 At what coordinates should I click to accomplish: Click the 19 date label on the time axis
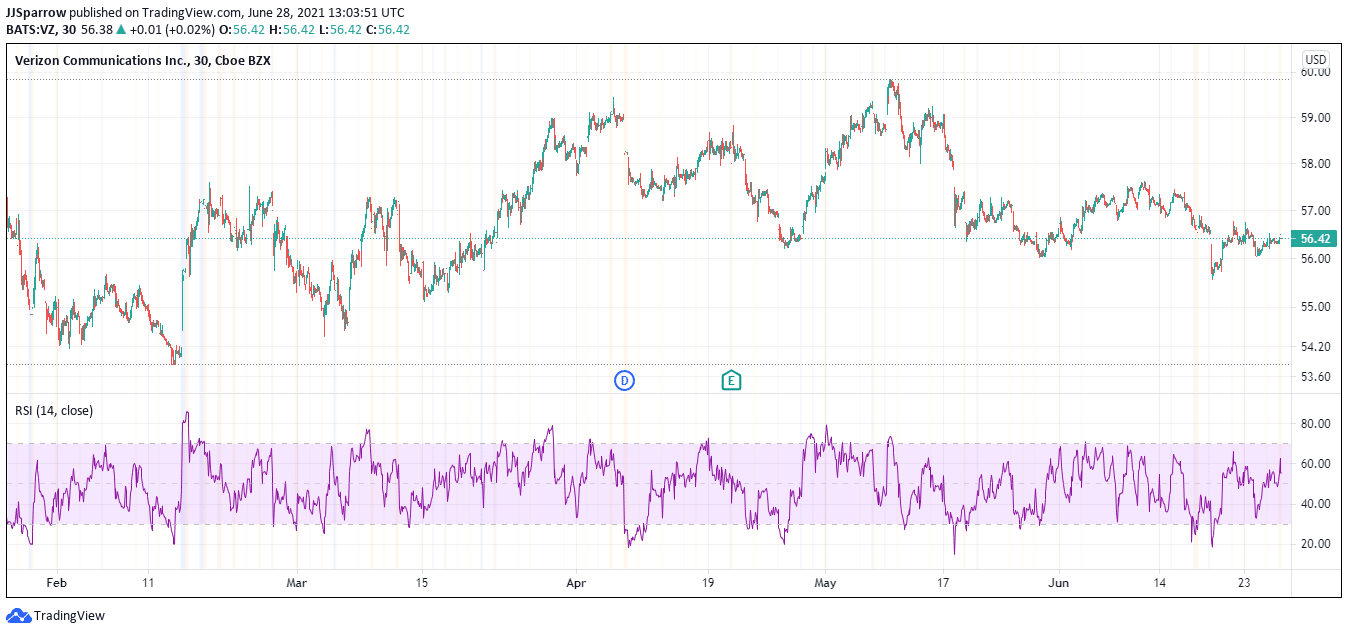tap(708, 582)
